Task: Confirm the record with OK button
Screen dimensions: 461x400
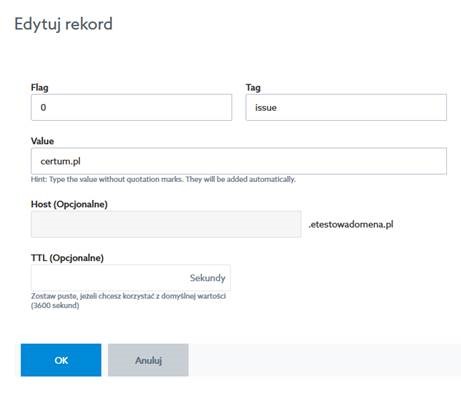Action: pos(61,360)
